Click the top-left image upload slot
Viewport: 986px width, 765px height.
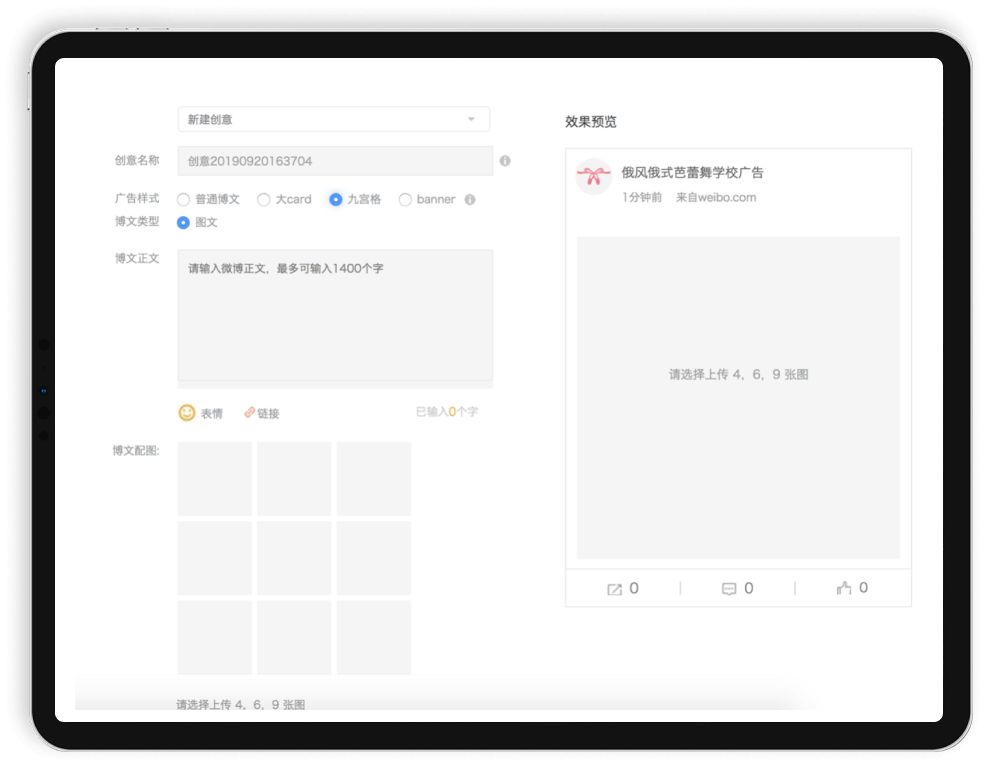tap(215, 479)
